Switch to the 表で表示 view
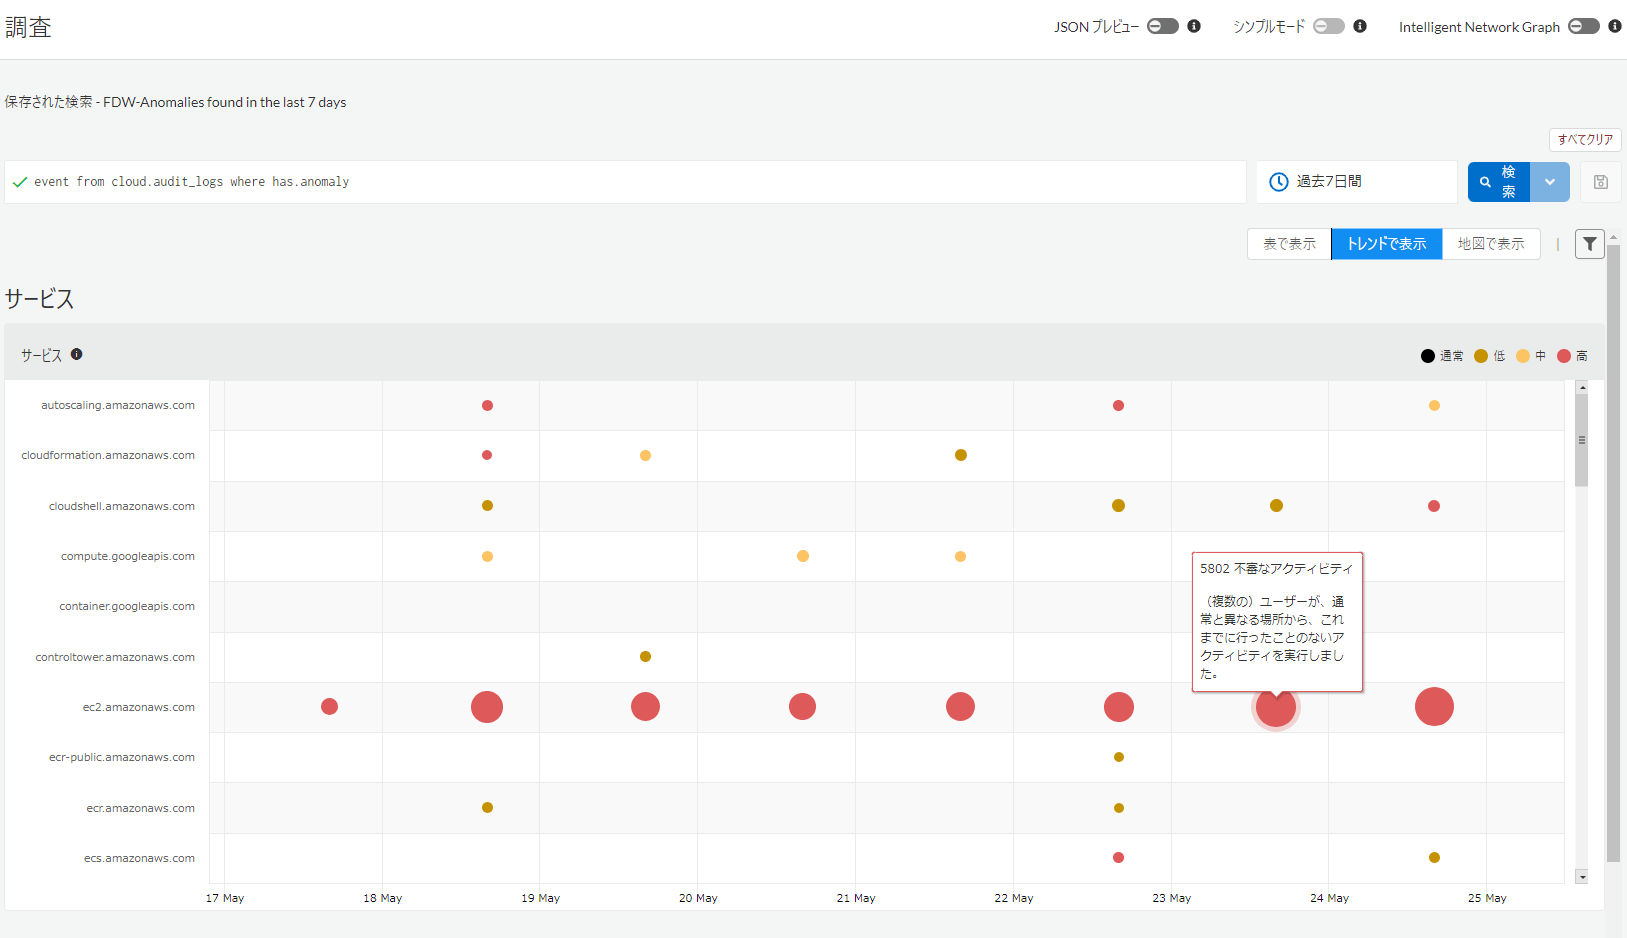Viewport: 1627px width, 938px height. click(1289, 244)
